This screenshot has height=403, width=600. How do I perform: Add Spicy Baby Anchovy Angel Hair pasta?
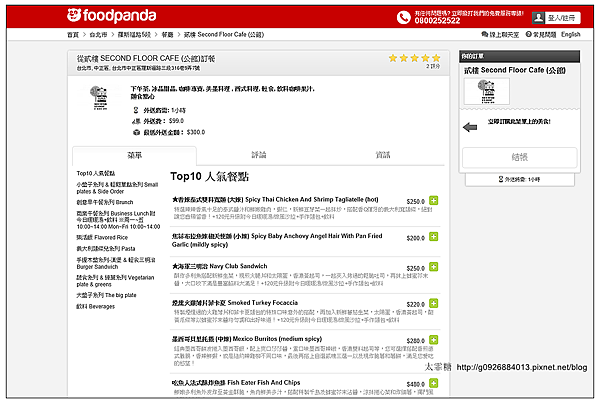tap(434, 237)
